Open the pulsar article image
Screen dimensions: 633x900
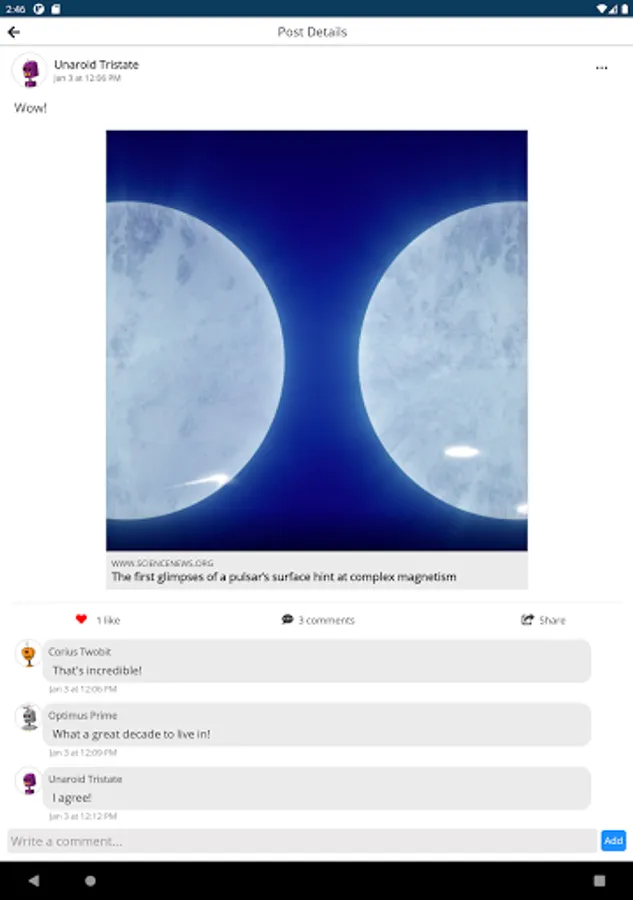[x=317, y=340]
